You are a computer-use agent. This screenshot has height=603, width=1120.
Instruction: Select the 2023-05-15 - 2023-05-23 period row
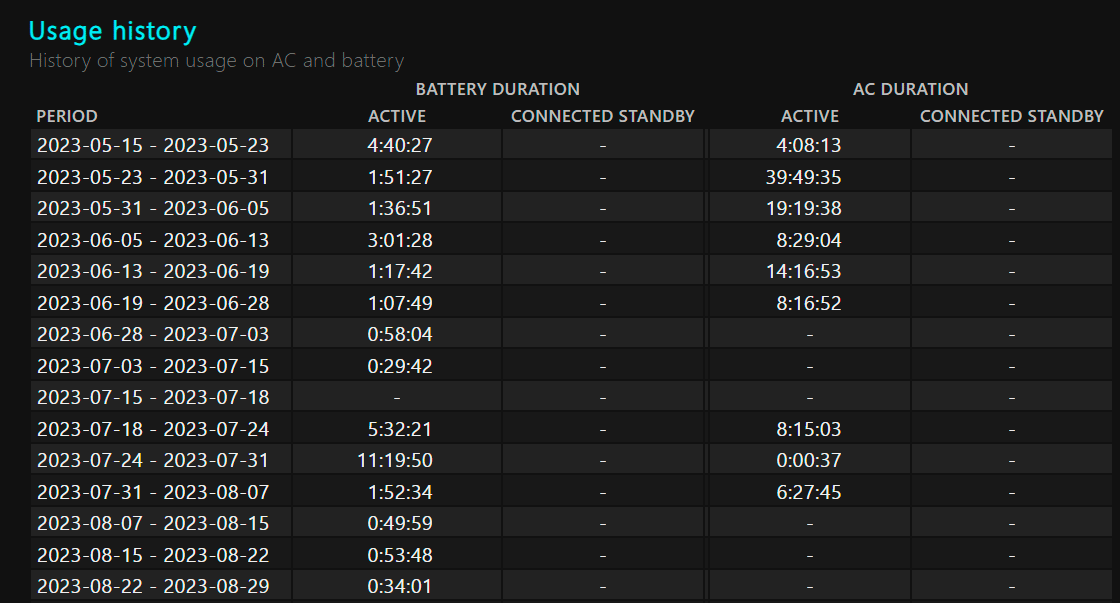tap(153, 145)
